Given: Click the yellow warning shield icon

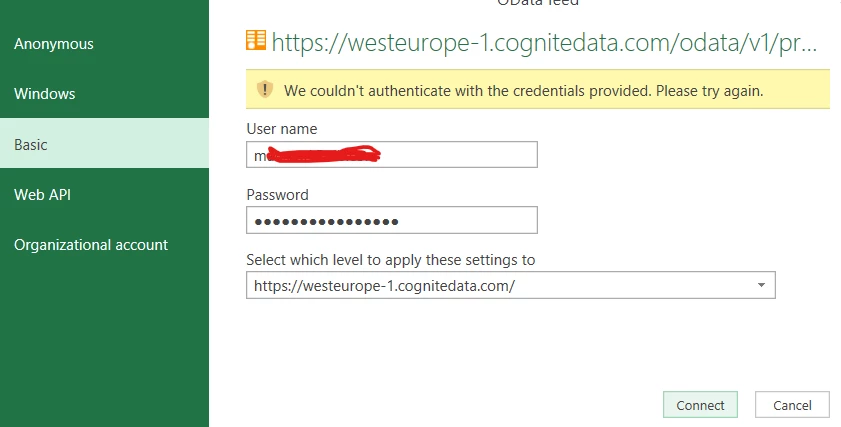Looking at the screenshot, I should point(264,90).
